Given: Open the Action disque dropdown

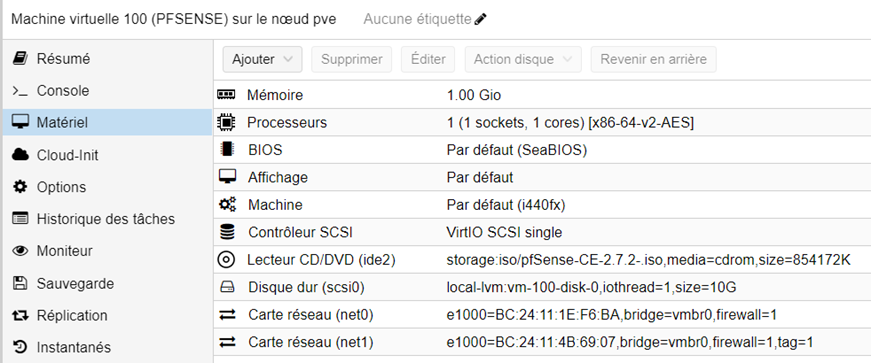Looking at the screenshot, I should (x=523, y=59).
